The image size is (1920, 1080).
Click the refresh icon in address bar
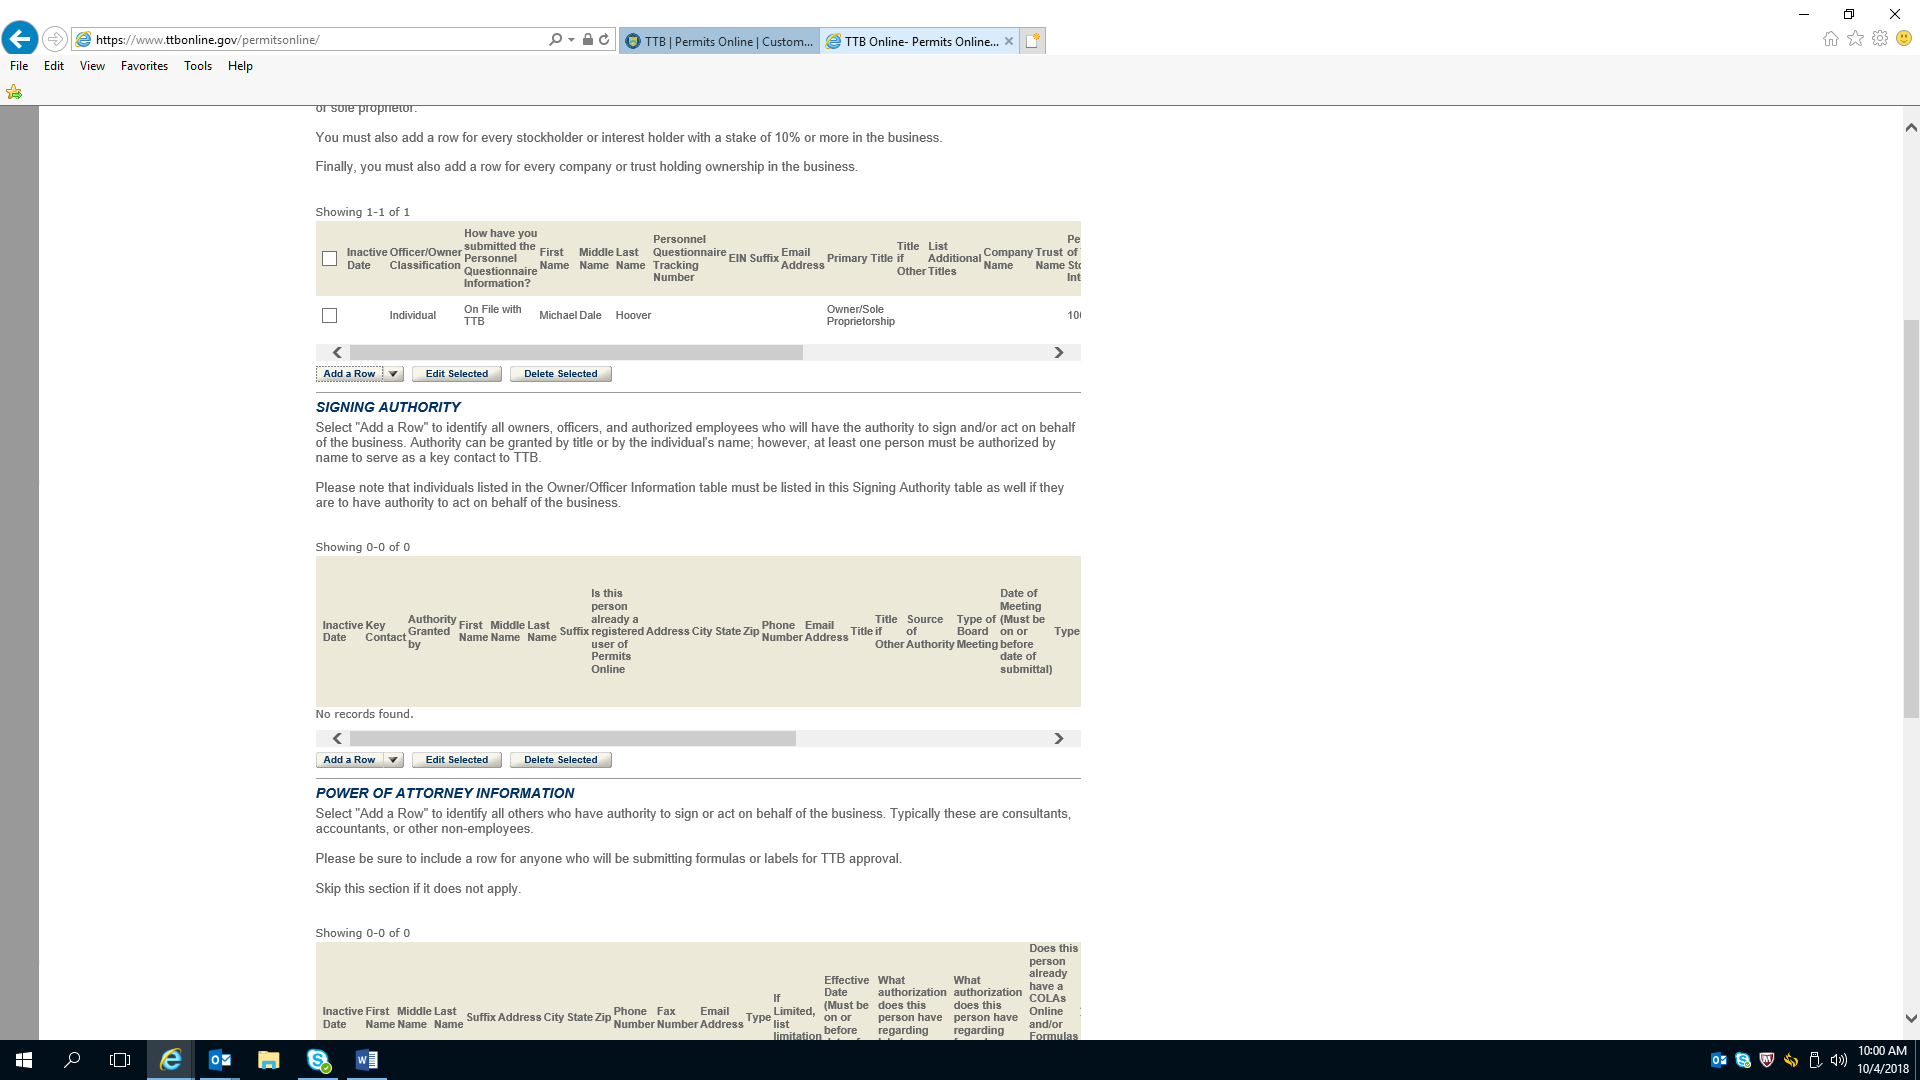click(x=604, y=40)
